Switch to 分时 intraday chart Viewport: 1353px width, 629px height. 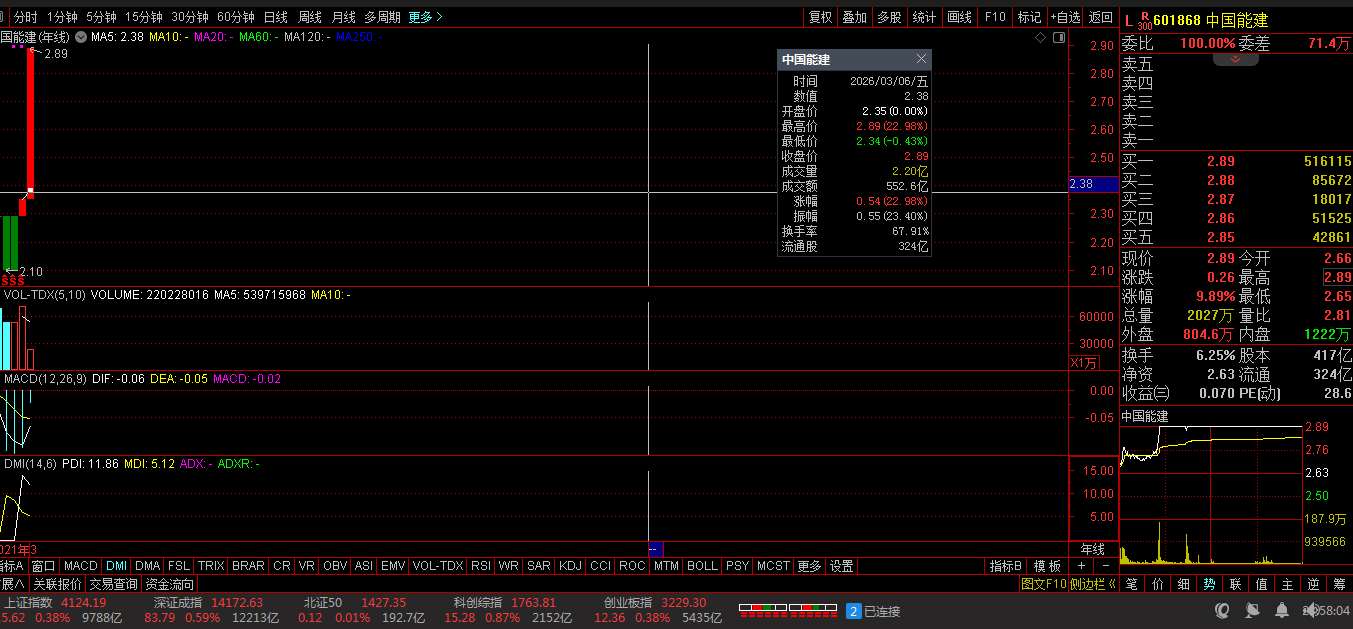(26, 17)
